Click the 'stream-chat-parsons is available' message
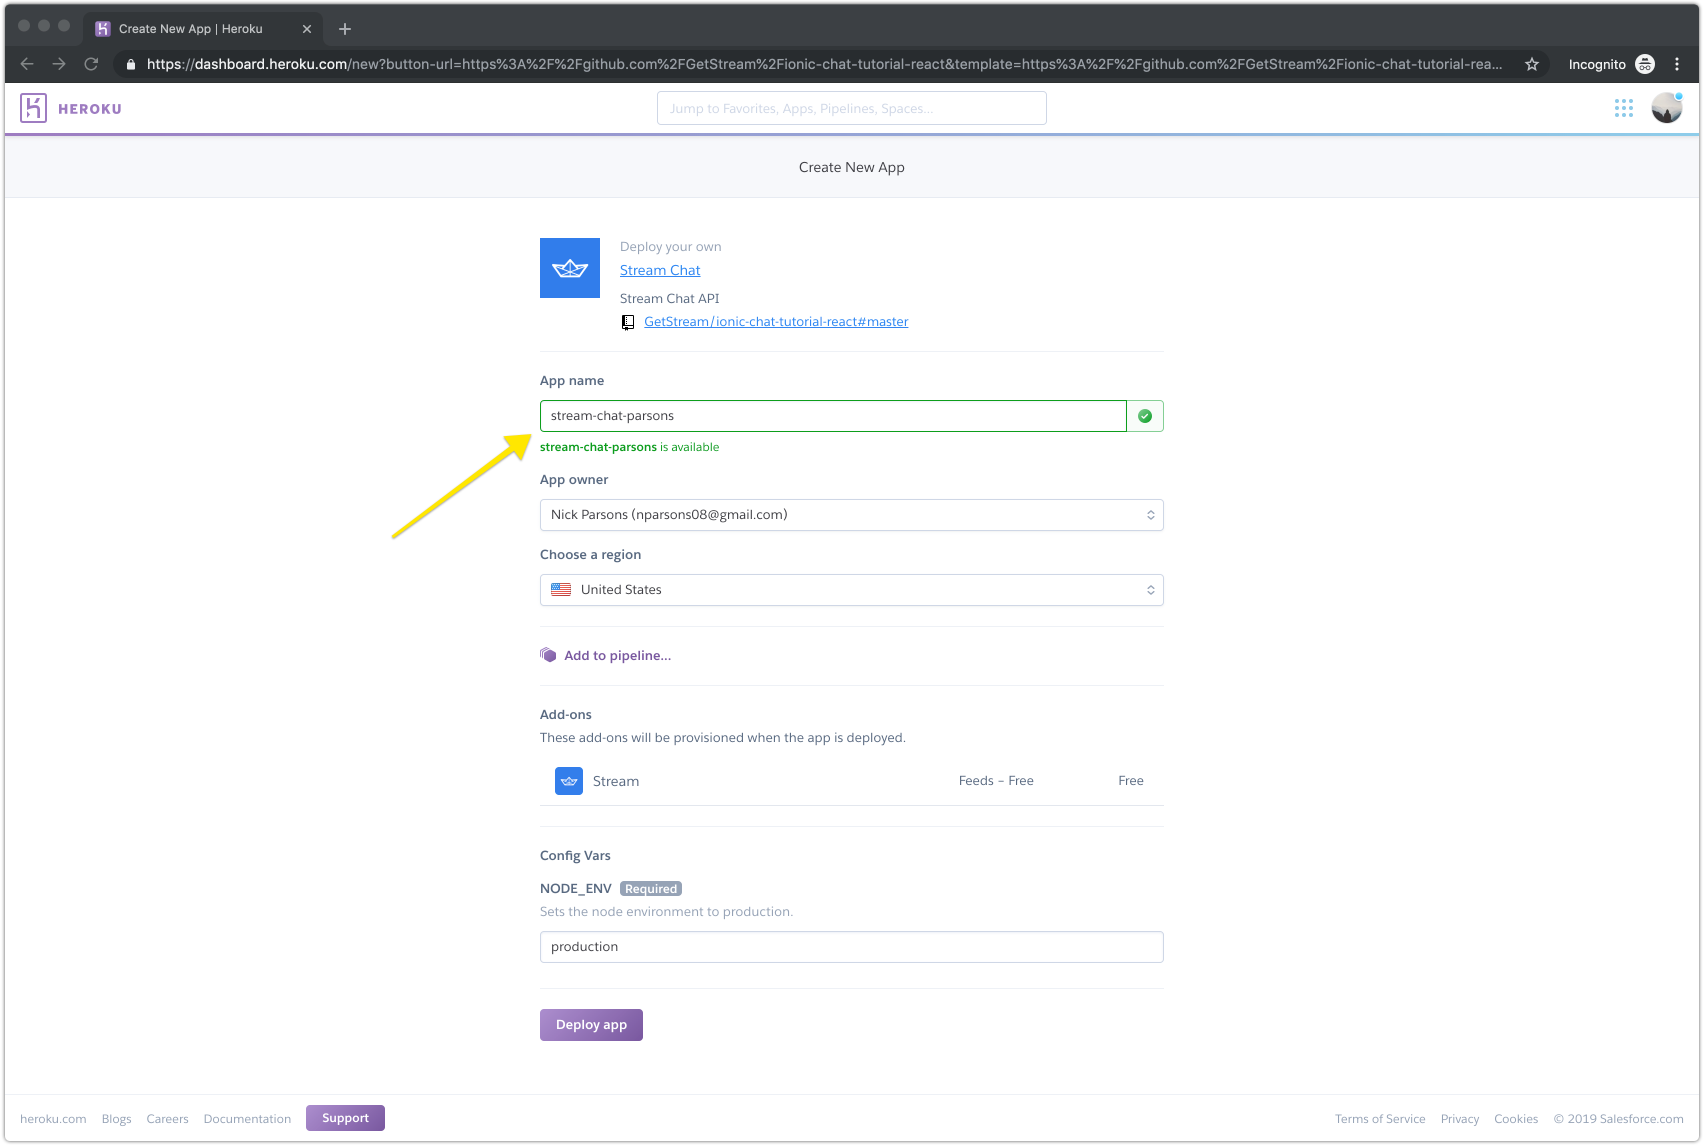 click(629, 447)
